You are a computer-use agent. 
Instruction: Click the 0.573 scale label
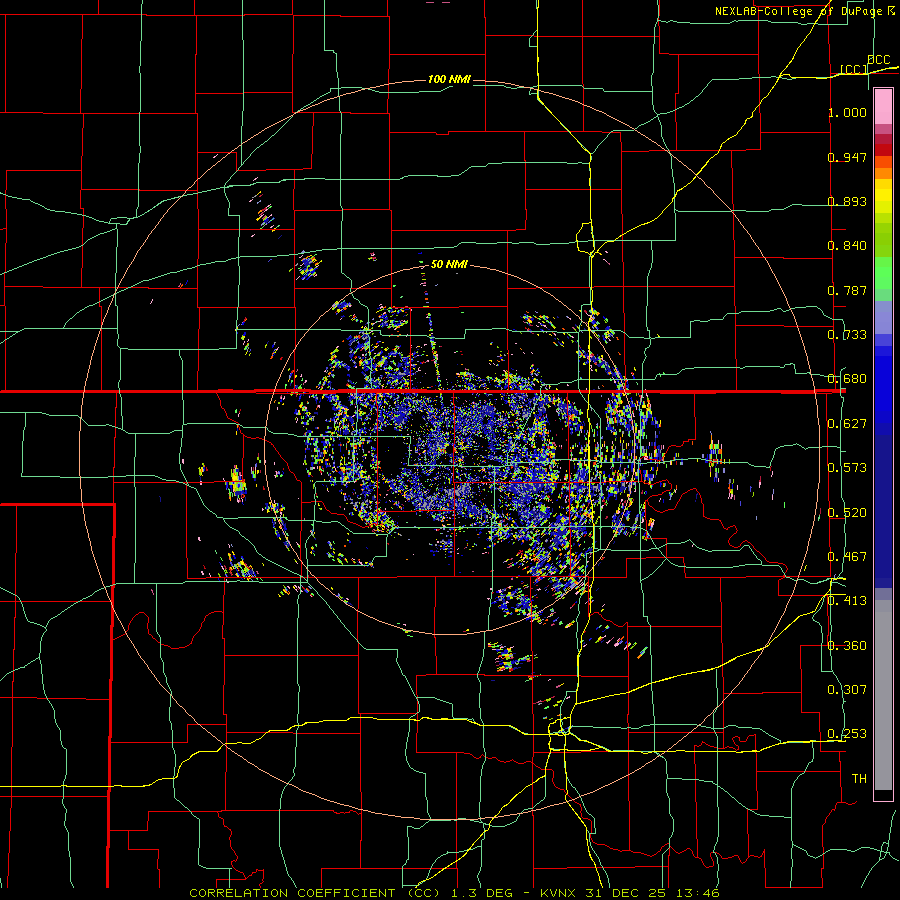tap(847, 468)
